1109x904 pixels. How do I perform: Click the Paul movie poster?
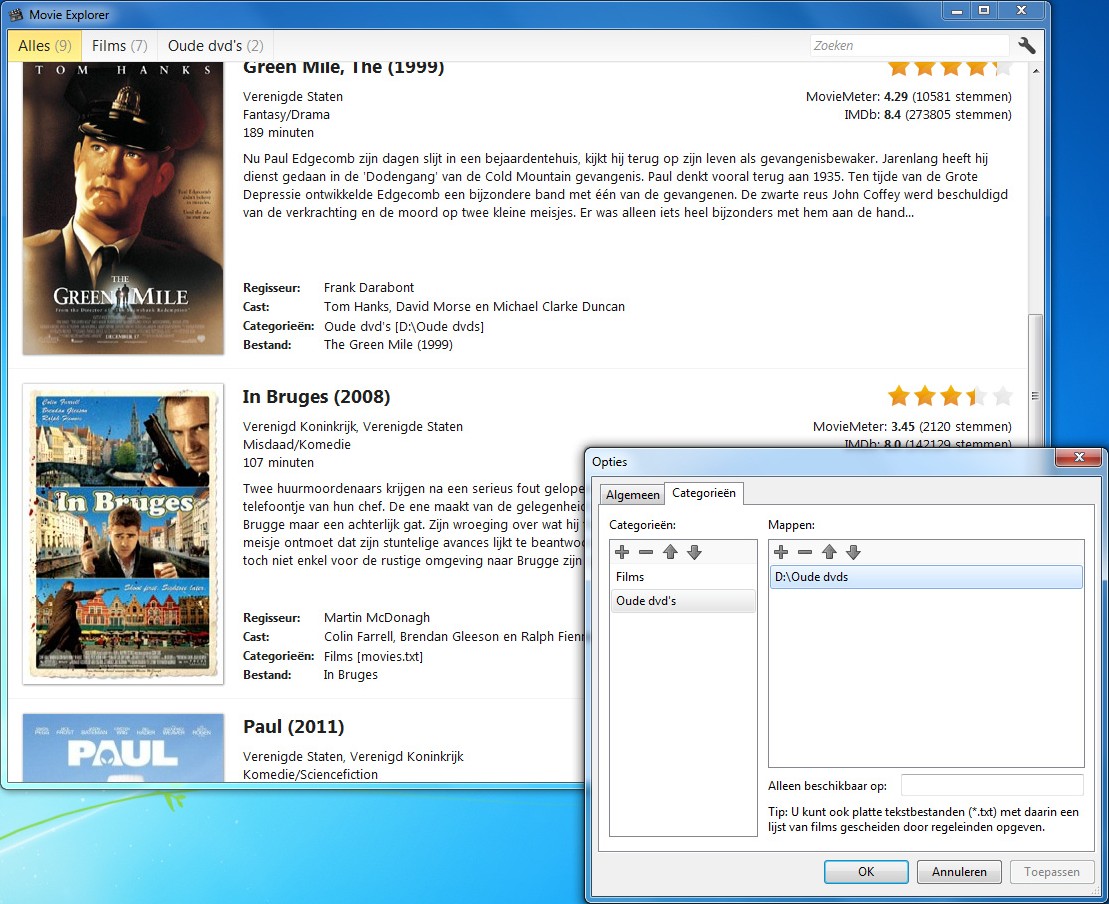click(123, 747)
